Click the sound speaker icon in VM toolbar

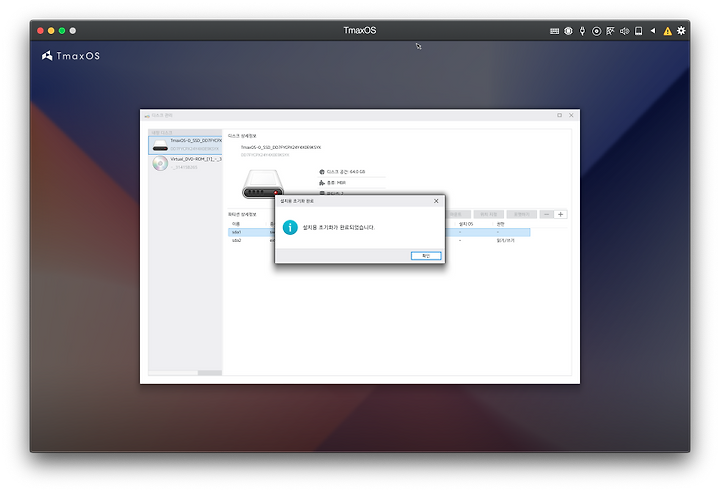624,31
